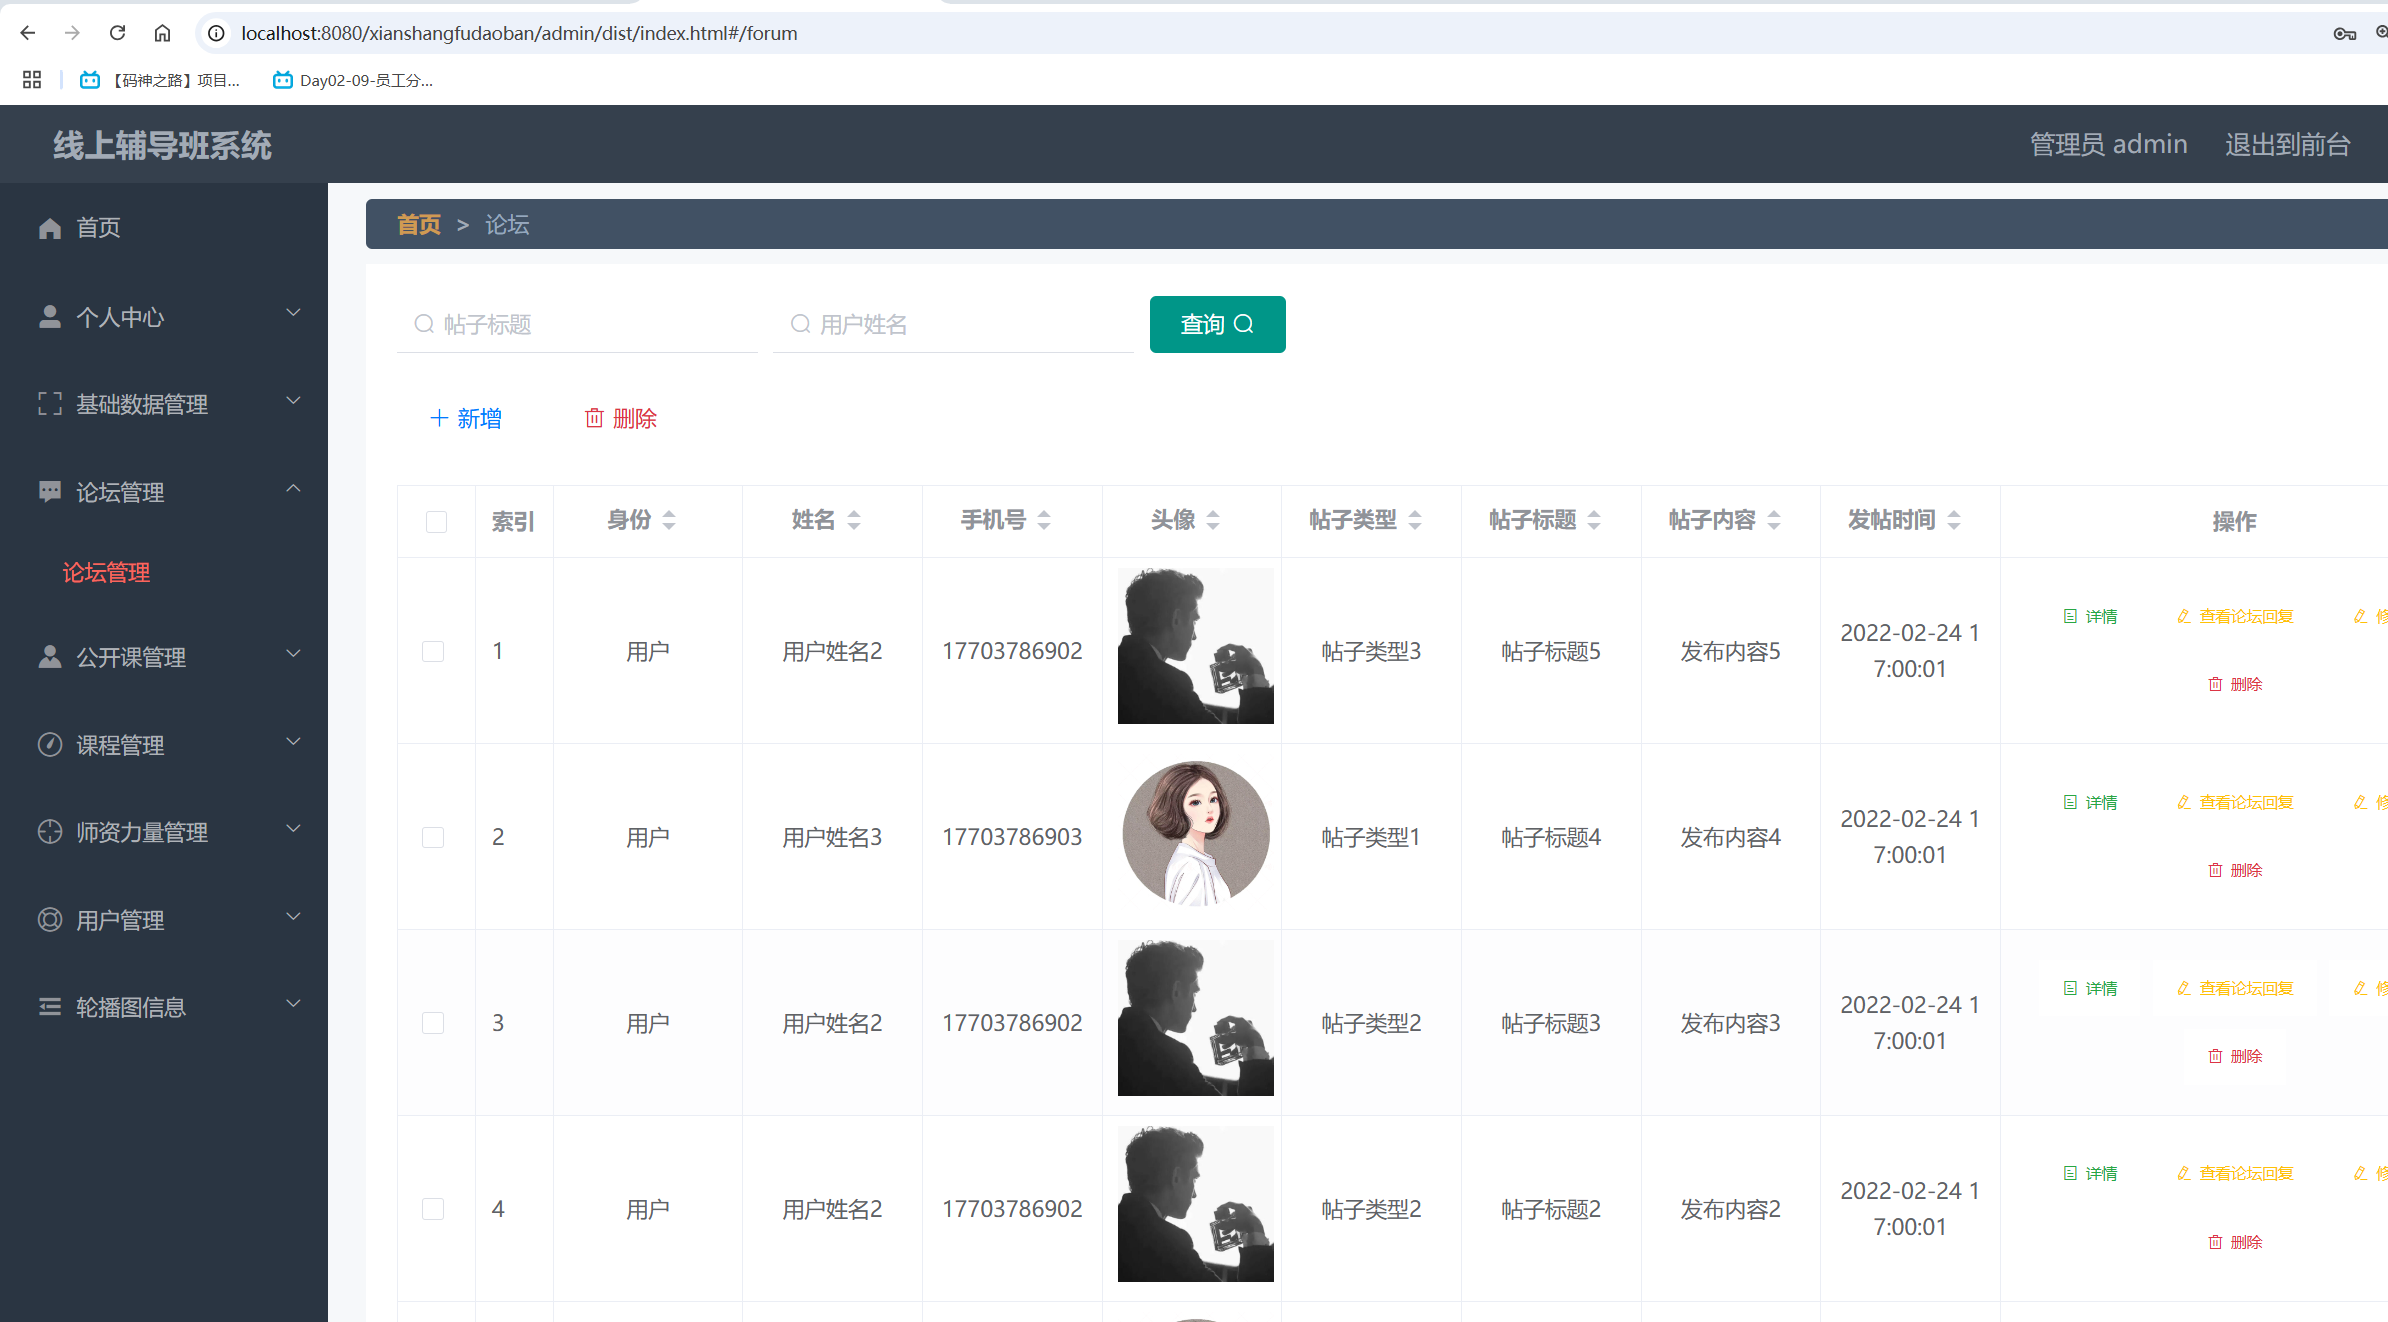Click 退出到前台 in the header

2288,144
